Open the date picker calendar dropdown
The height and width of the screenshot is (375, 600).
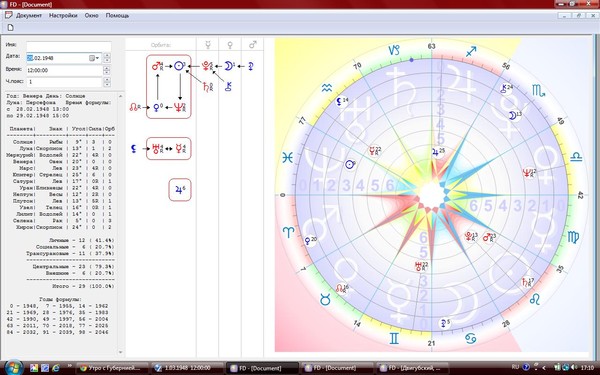94,58
